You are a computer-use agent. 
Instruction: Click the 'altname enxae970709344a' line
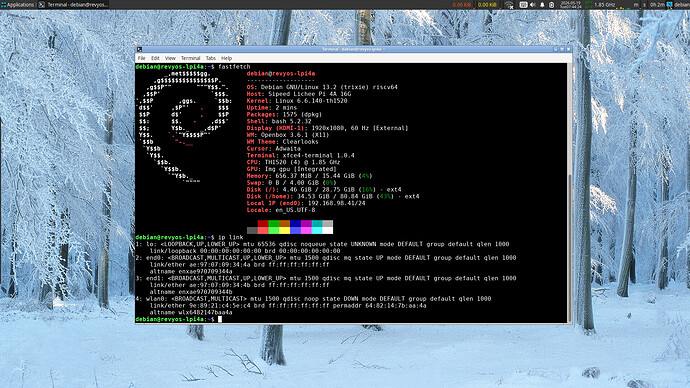coord(191,271)
